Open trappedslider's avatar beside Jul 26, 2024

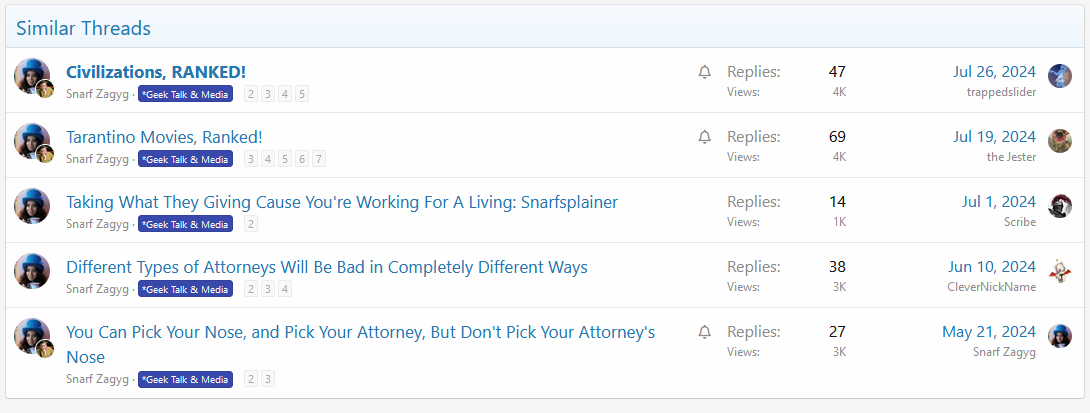tap(1060, 76)
